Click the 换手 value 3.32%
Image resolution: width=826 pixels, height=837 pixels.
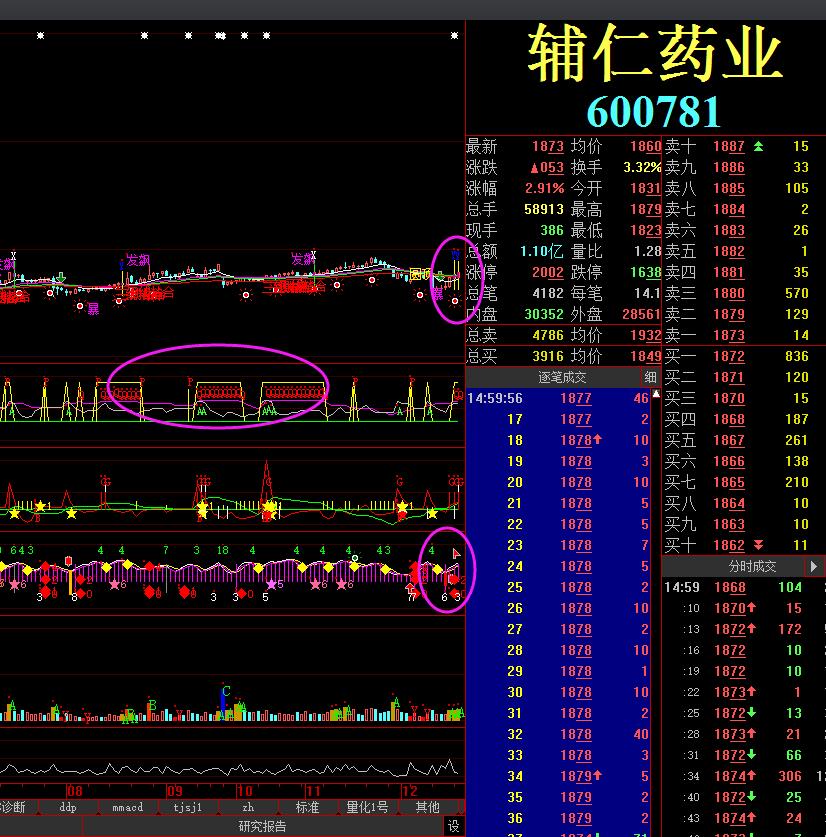642,167
